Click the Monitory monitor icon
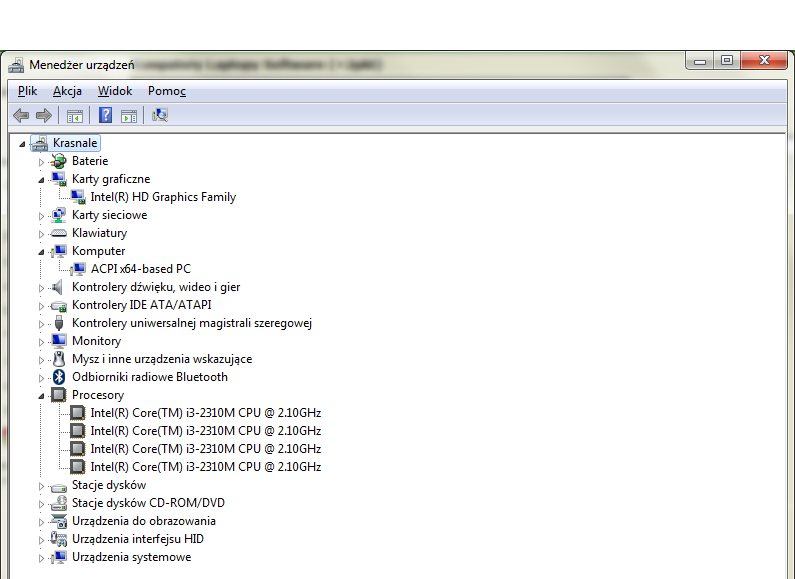This screenshot has width=795, height=579. [59, 341]
